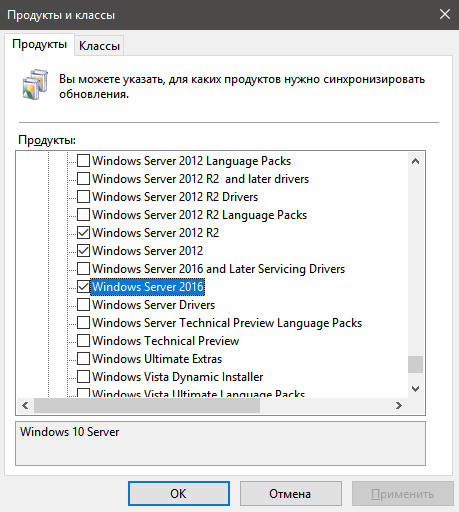This screenshot has width=459, height=512.
Task: Switch to the Классы tab
Action: coord(99,46)
